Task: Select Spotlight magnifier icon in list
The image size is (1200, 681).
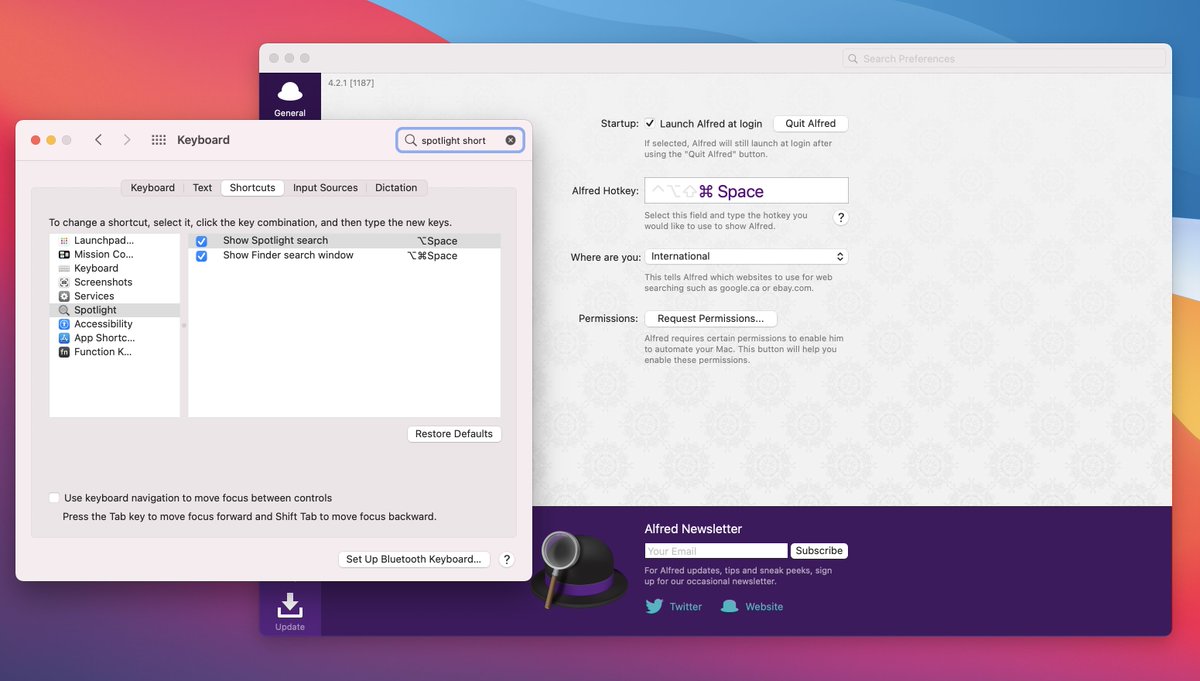Action: pos(64,311)
